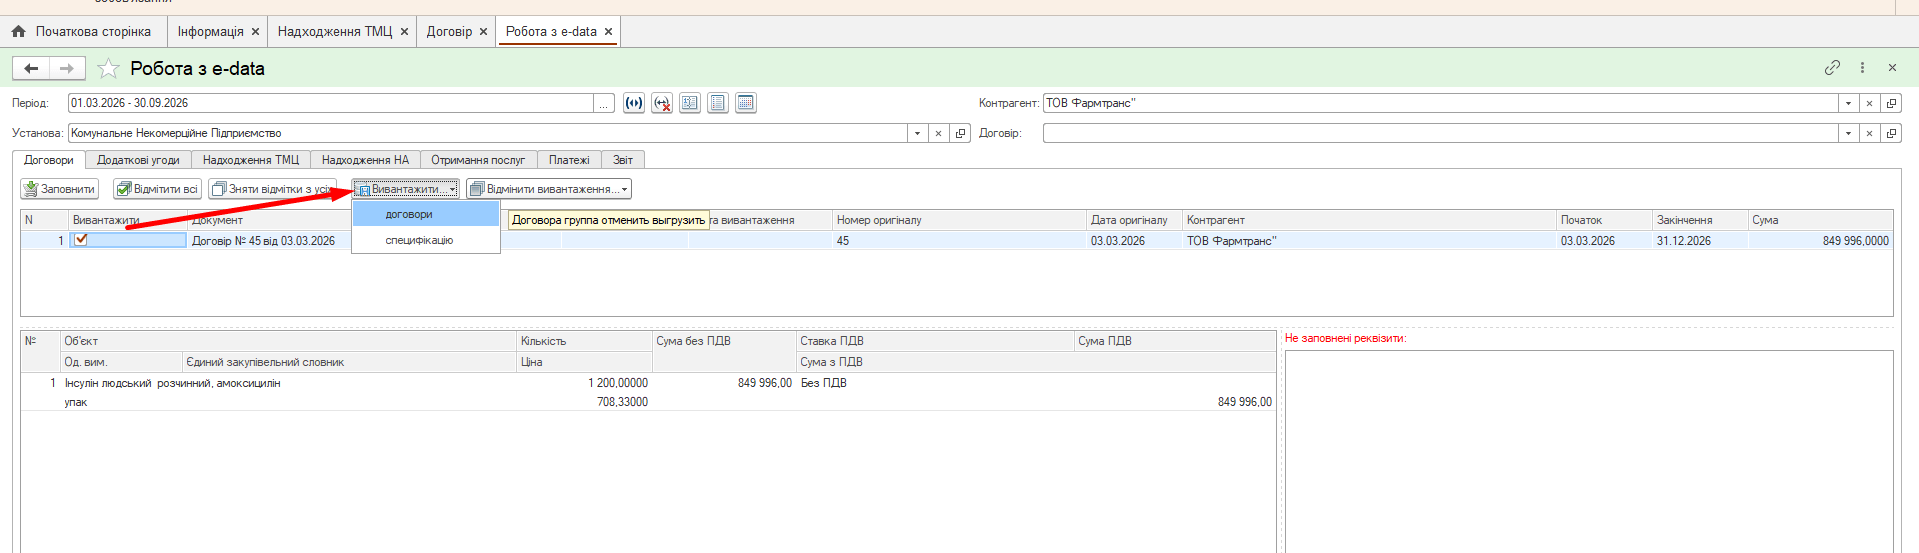This screenshot has height=553, width=1919.
Task: Click the disconnect icon with red cross
Action: (662, 103)
